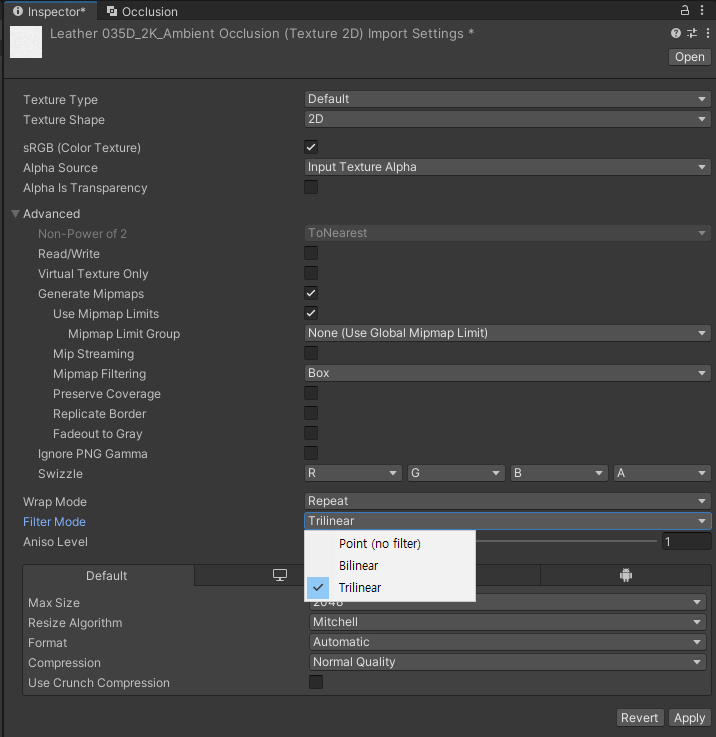Viewport: 716px width, 737px height.
Task: Enable Ignore PNG Gamma checkbox
Action: pos(311,453)
